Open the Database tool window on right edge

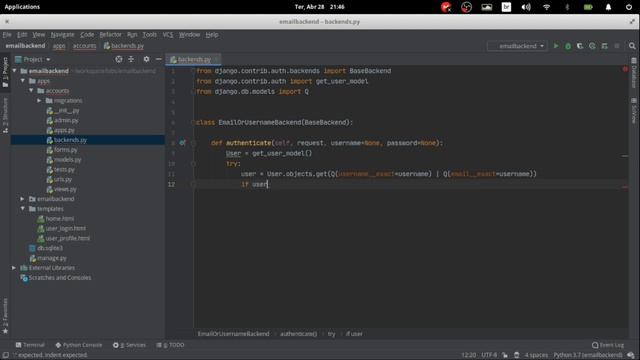point(634,73)
